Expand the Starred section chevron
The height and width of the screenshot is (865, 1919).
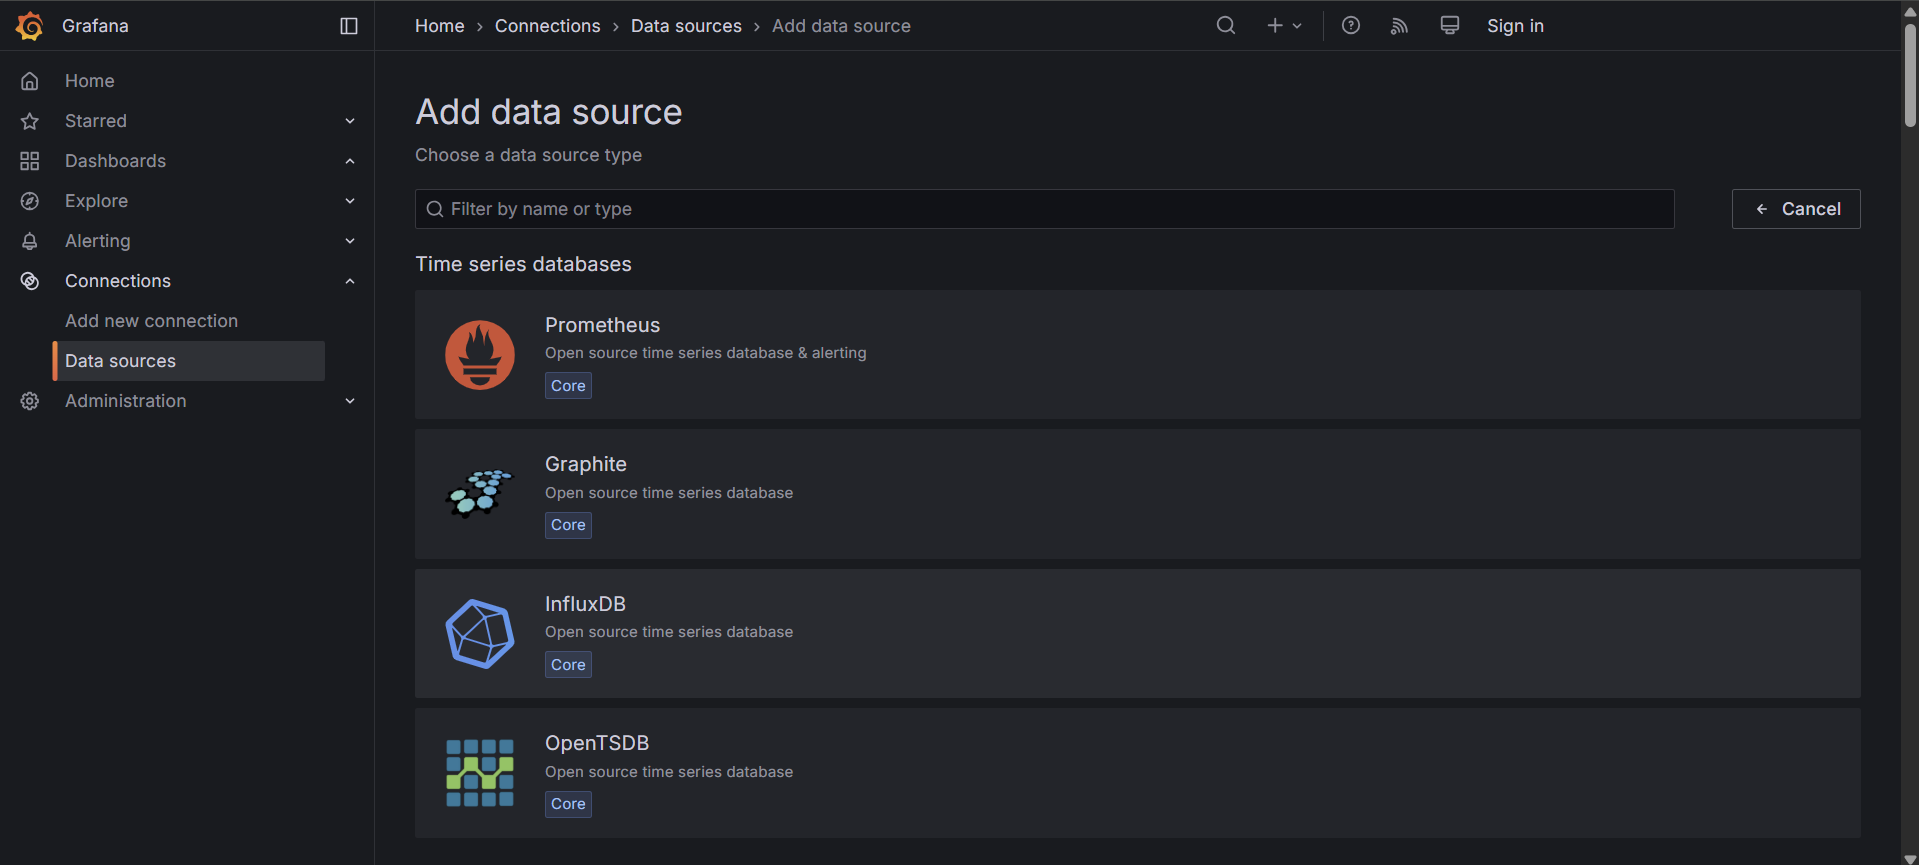pyautogui.click(x=350, y=121)
